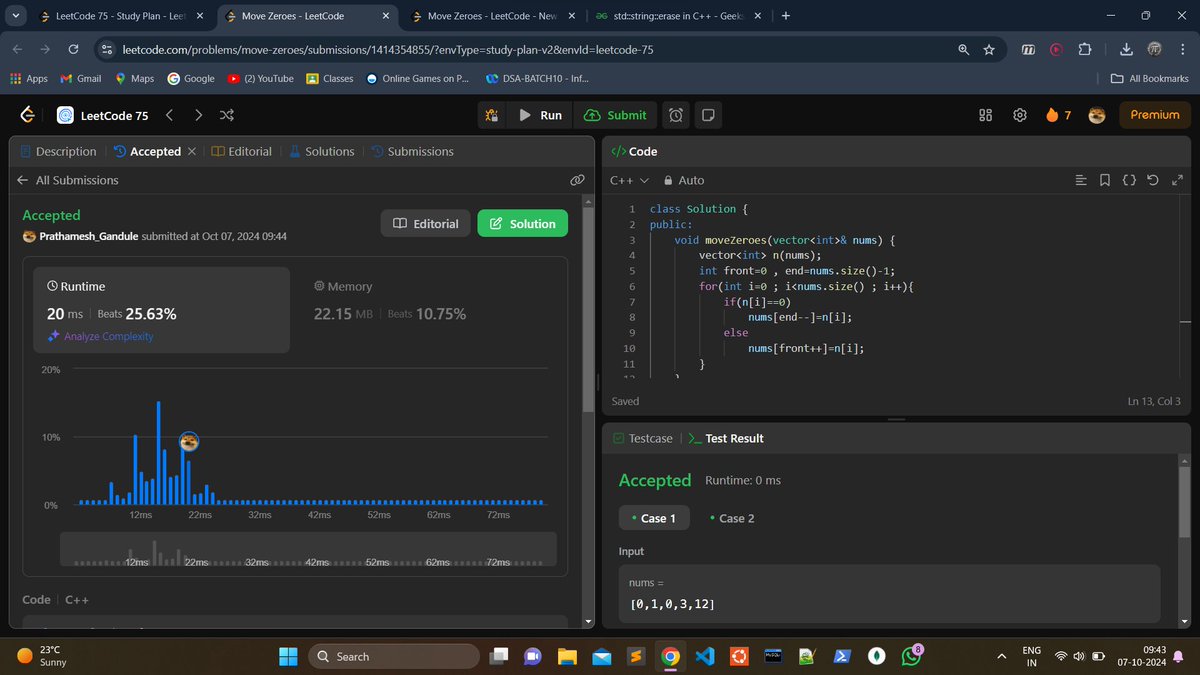
Task: Click the Chrome address bar URL
Action: [388, 49]
